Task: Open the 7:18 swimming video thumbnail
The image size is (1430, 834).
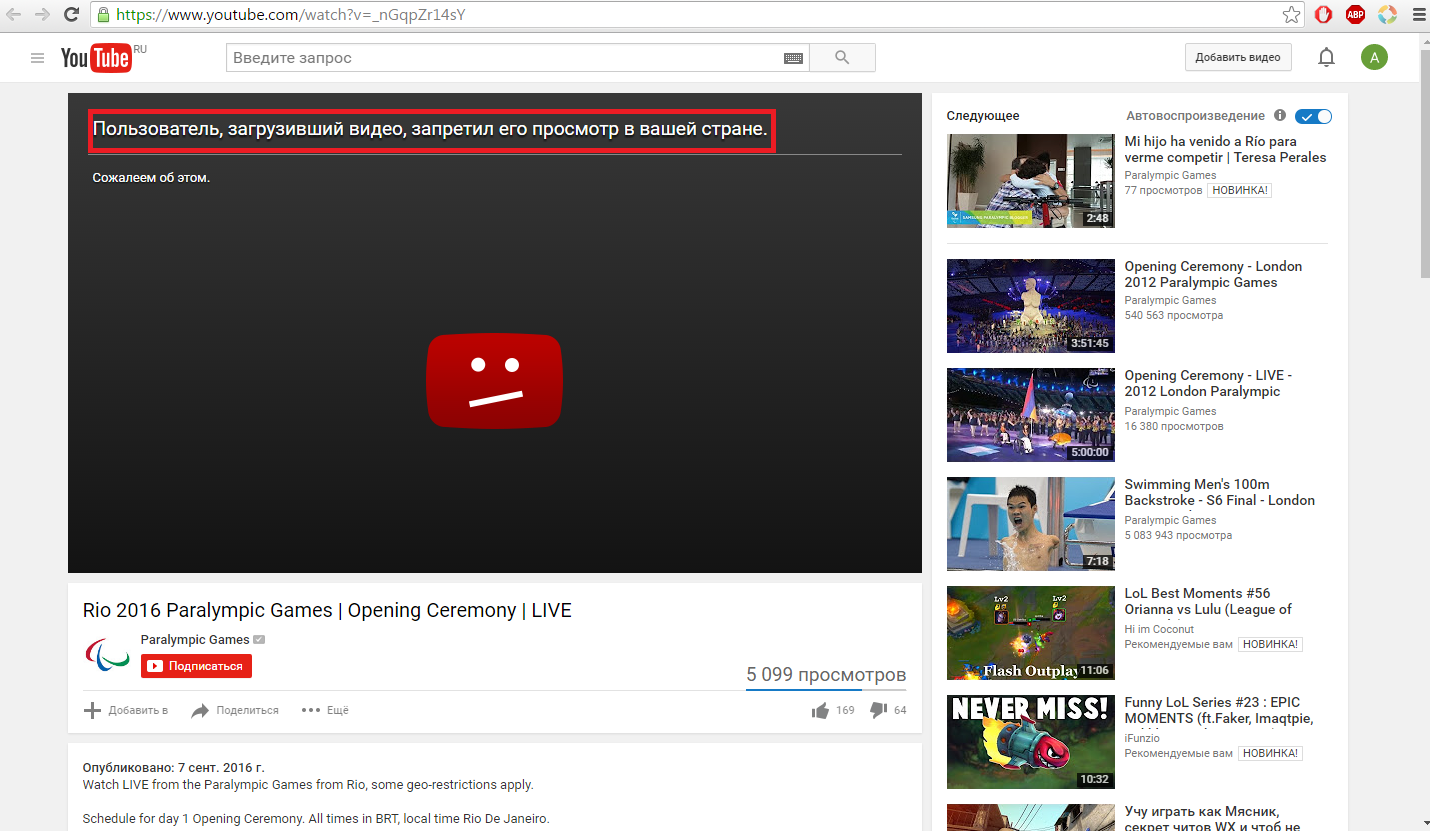Action: (x=1031, y=524)
